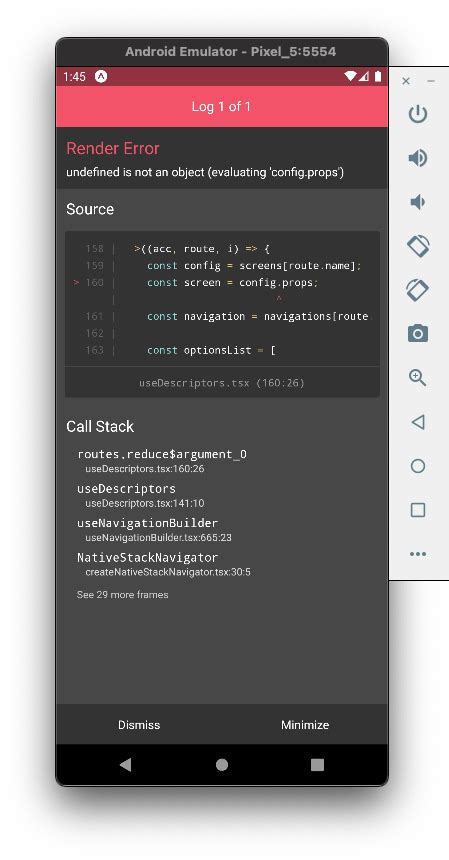Minimize the error log overlay
The width and height of the screenshot is (449, 860).
tap(305, 725)
